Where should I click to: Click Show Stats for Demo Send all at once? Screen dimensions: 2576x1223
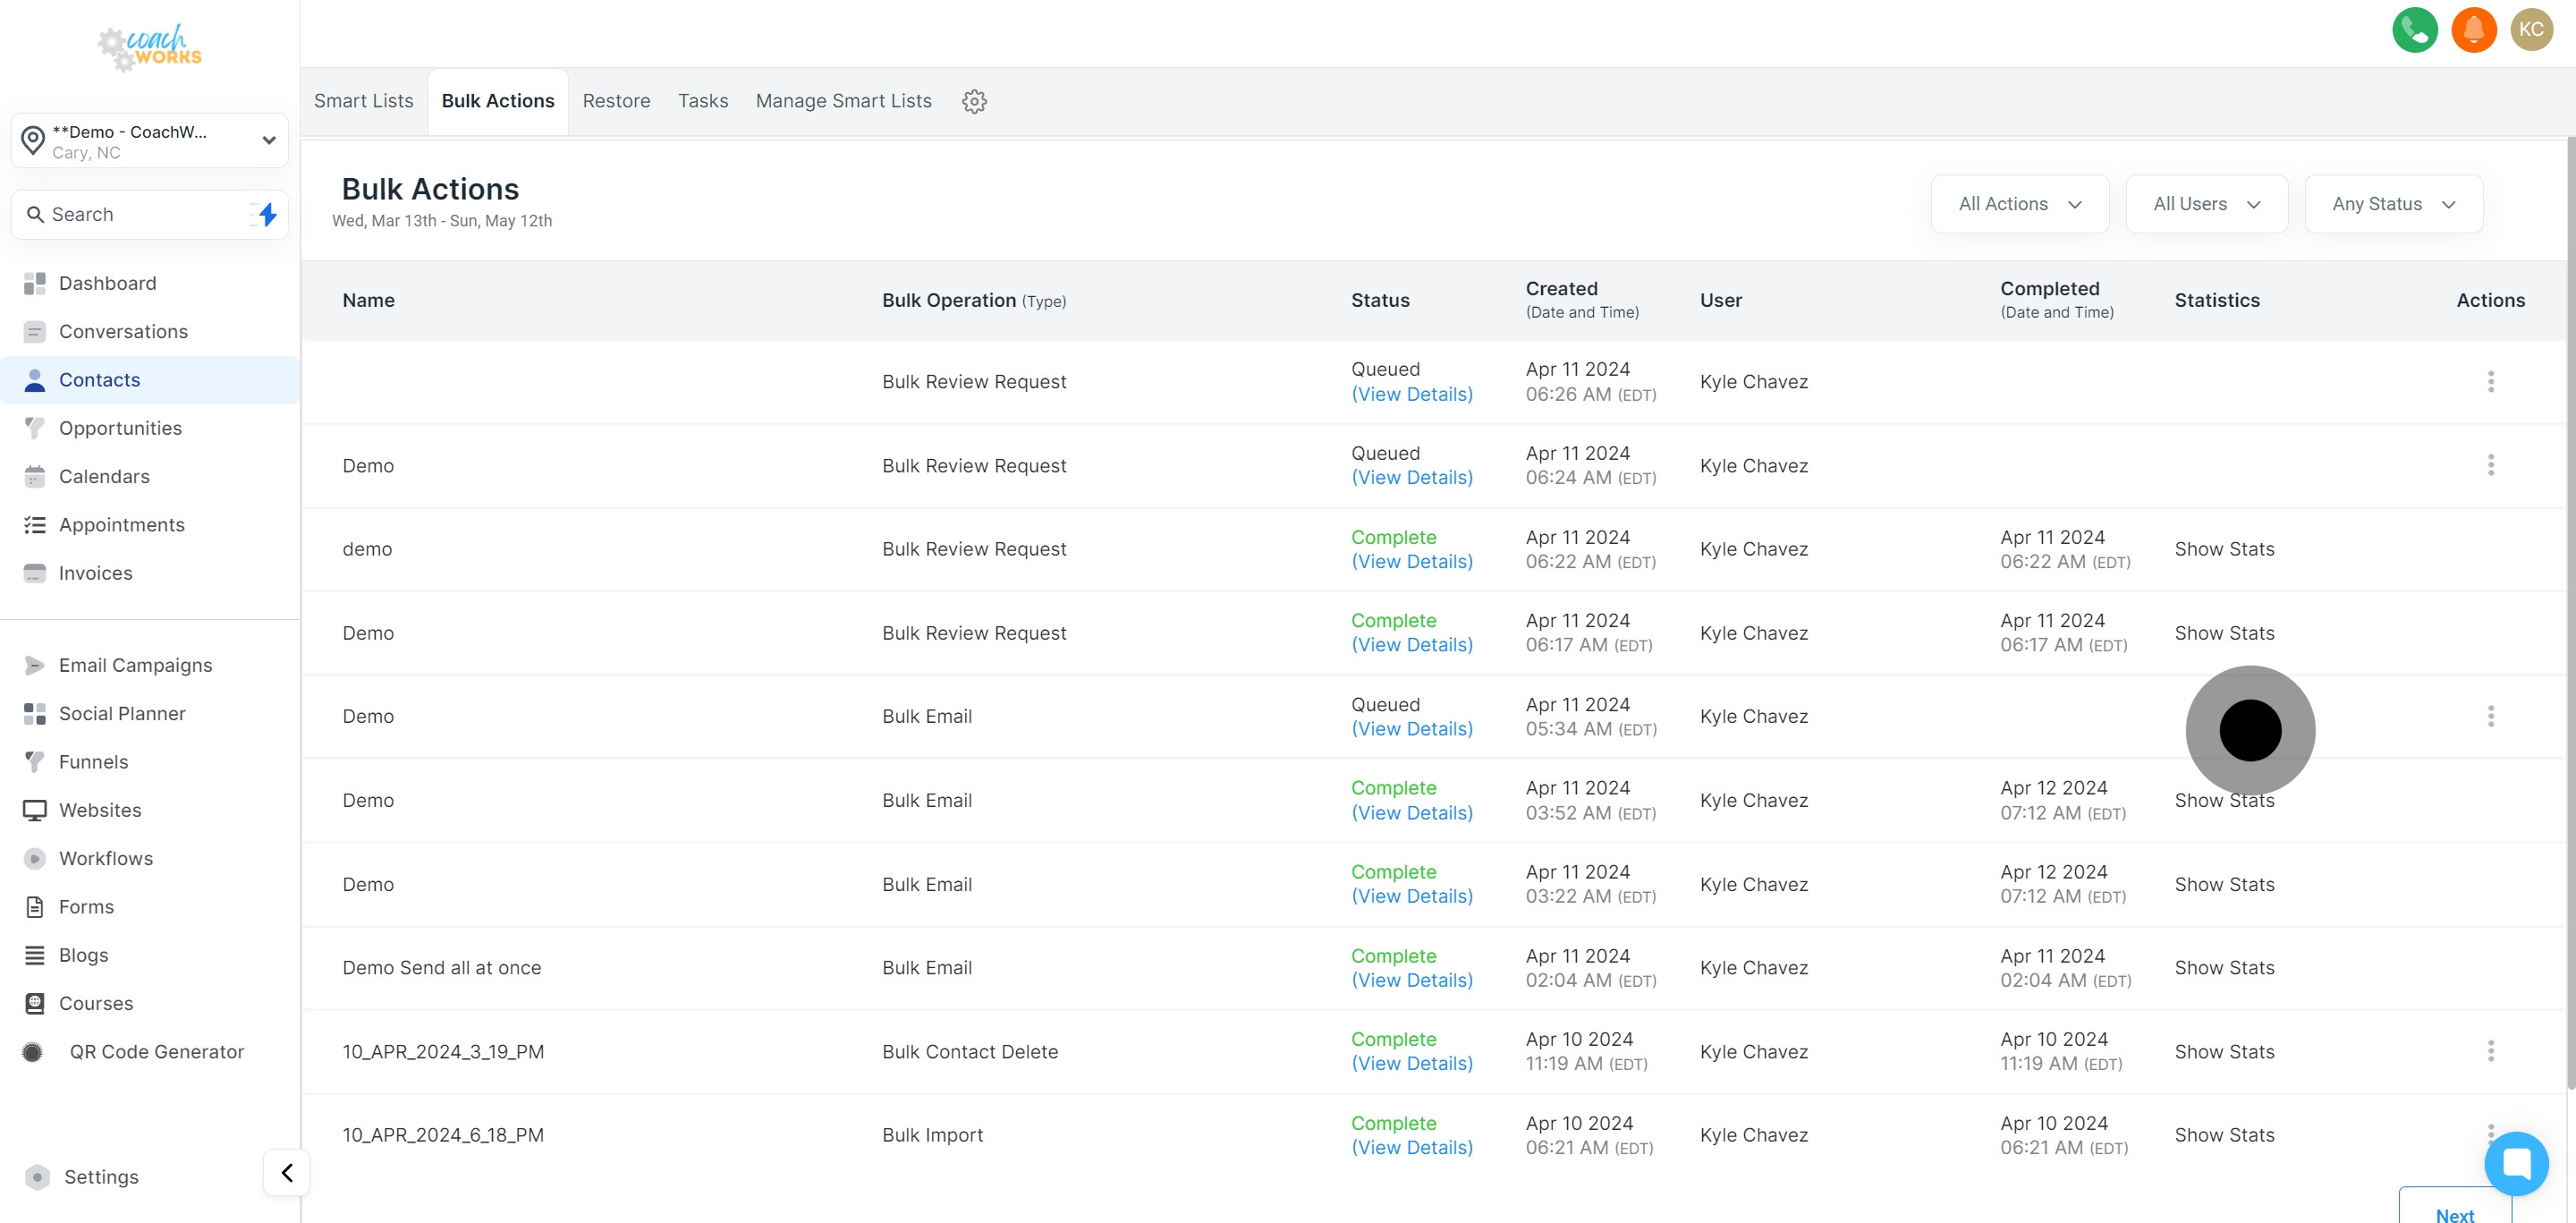pyautogui.click(x=2224, y=967)
